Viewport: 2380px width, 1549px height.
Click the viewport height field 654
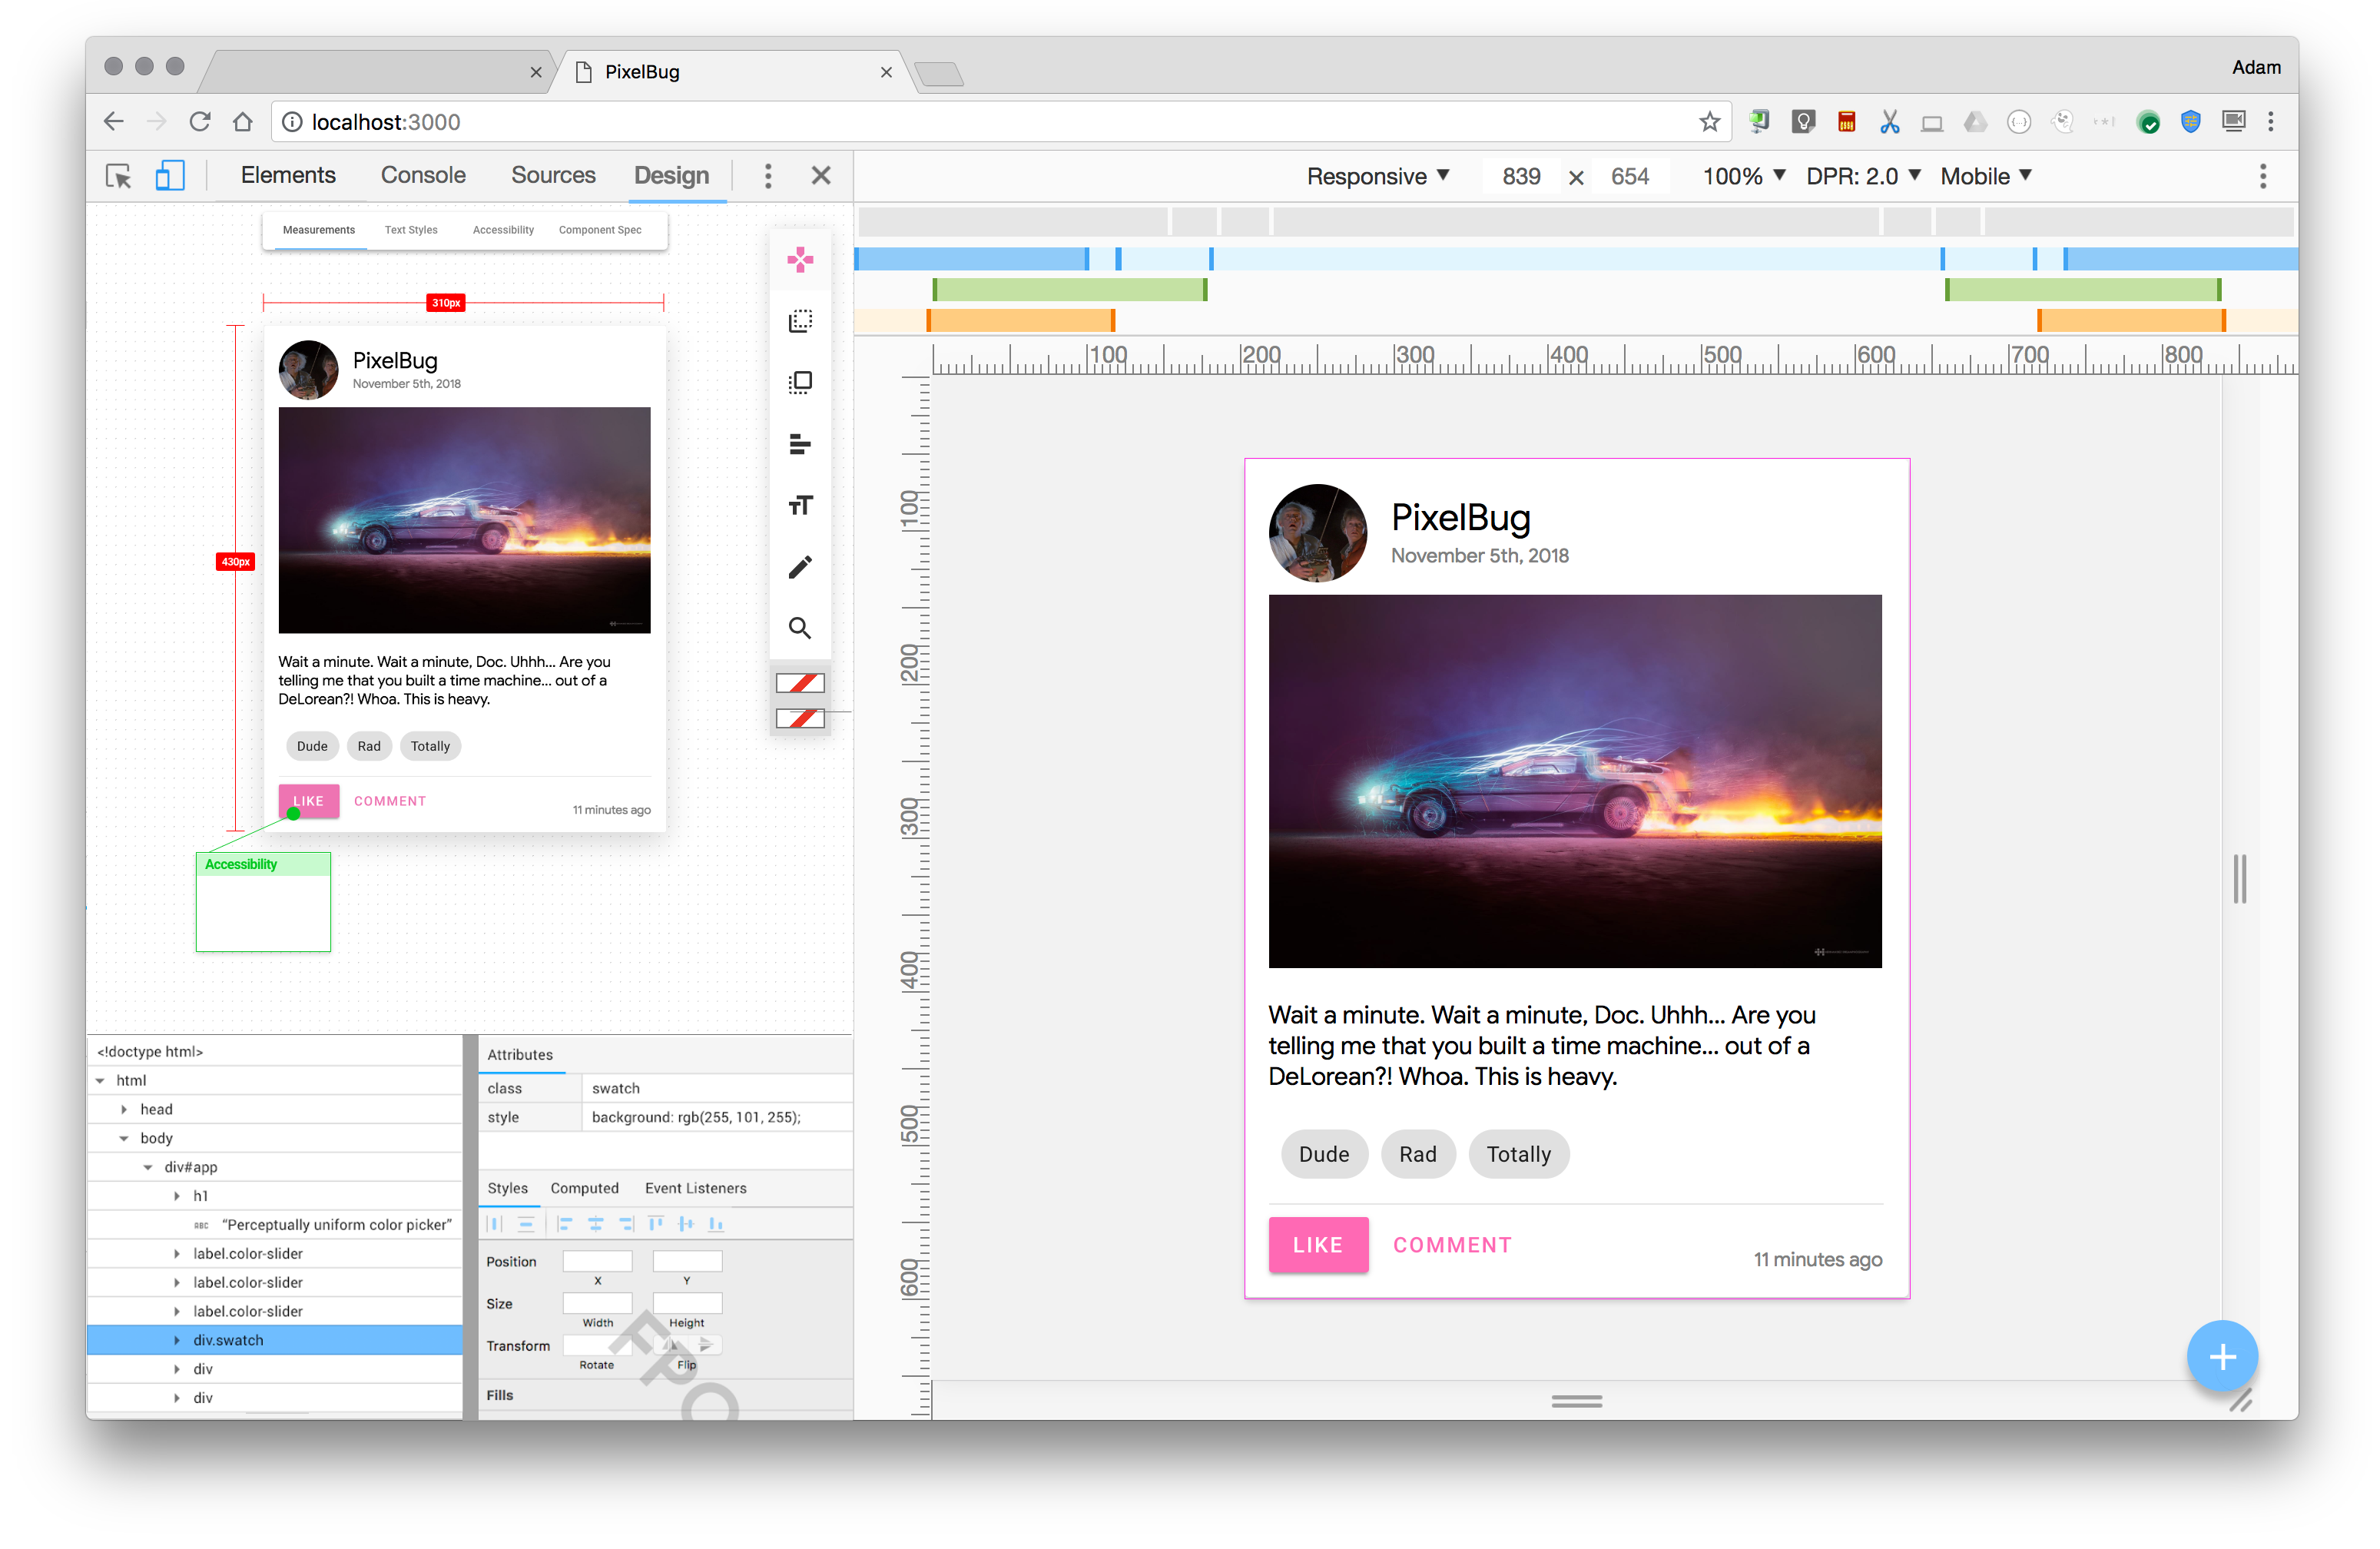point(1629,176)
